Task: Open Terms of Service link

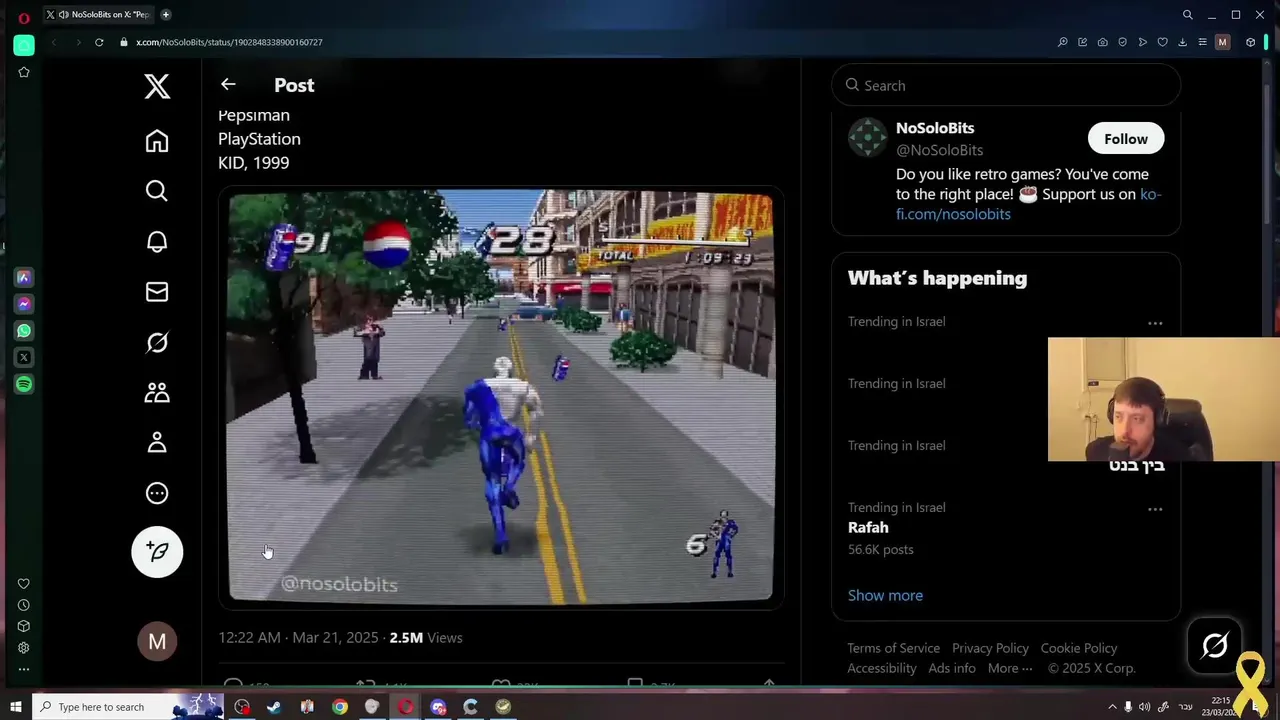Action: coord(894,648)
